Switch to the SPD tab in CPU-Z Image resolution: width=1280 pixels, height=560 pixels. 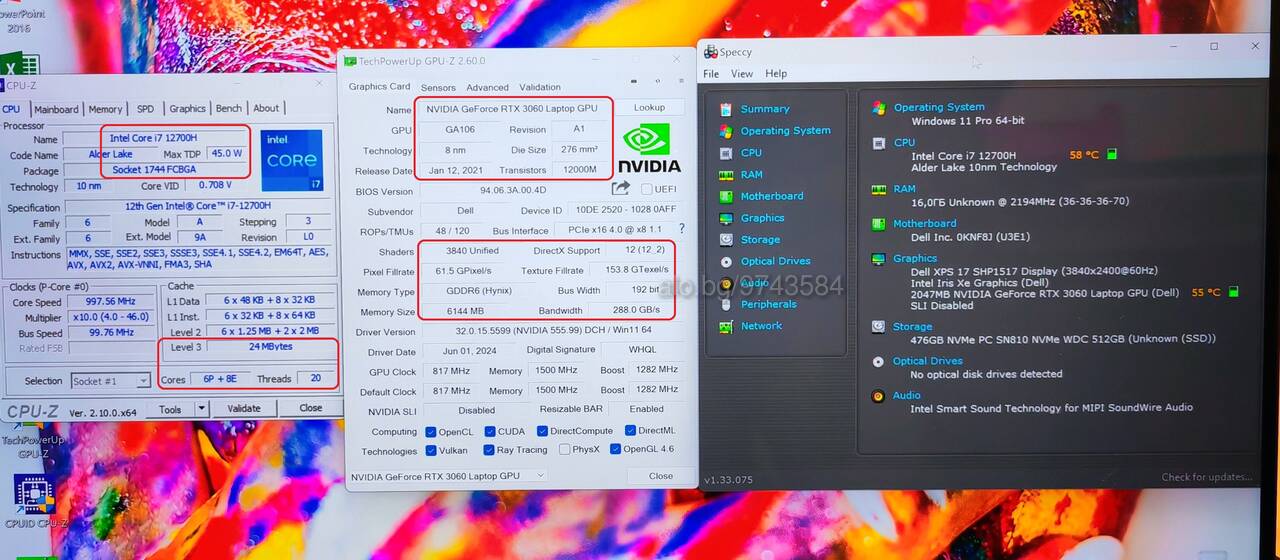pyautogui.click(x=146, y=109)
